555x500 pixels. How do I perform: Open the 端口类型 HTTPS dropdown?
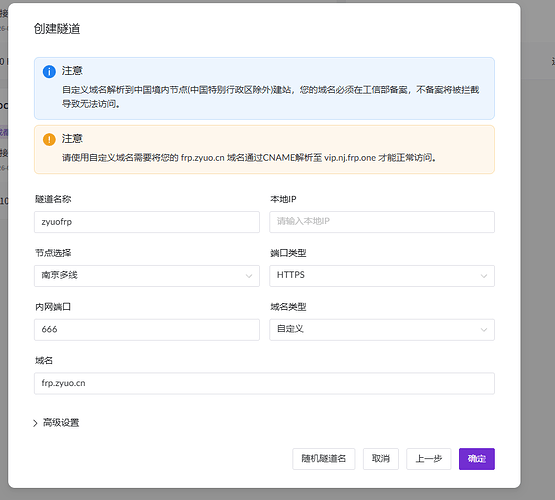382,276
